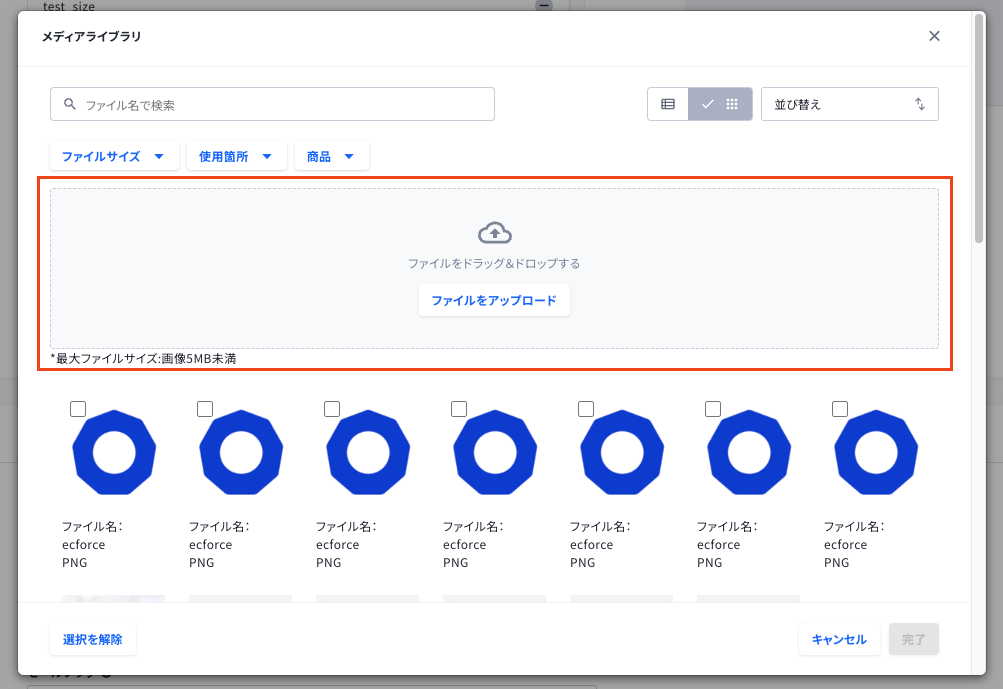Click the 完了 button
This screenshot has width=1003, height=689.
[x=913, y=639]
